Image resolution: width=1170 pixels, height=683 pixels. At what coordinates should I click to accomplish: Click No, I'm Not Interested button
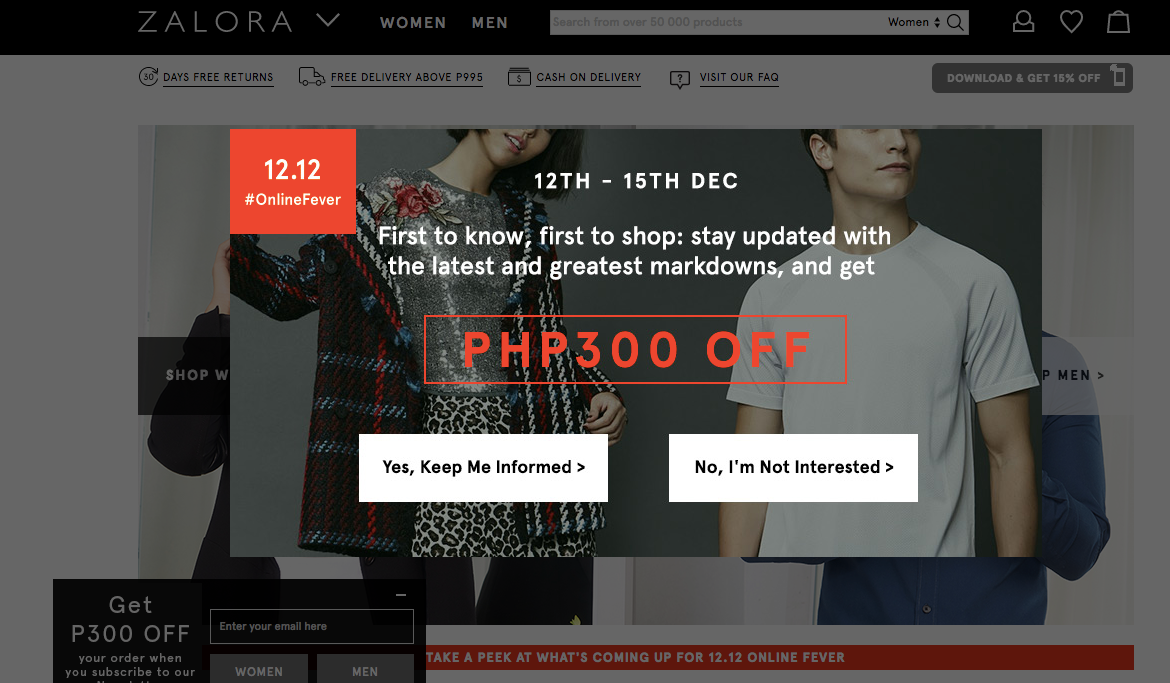point(793,468)
